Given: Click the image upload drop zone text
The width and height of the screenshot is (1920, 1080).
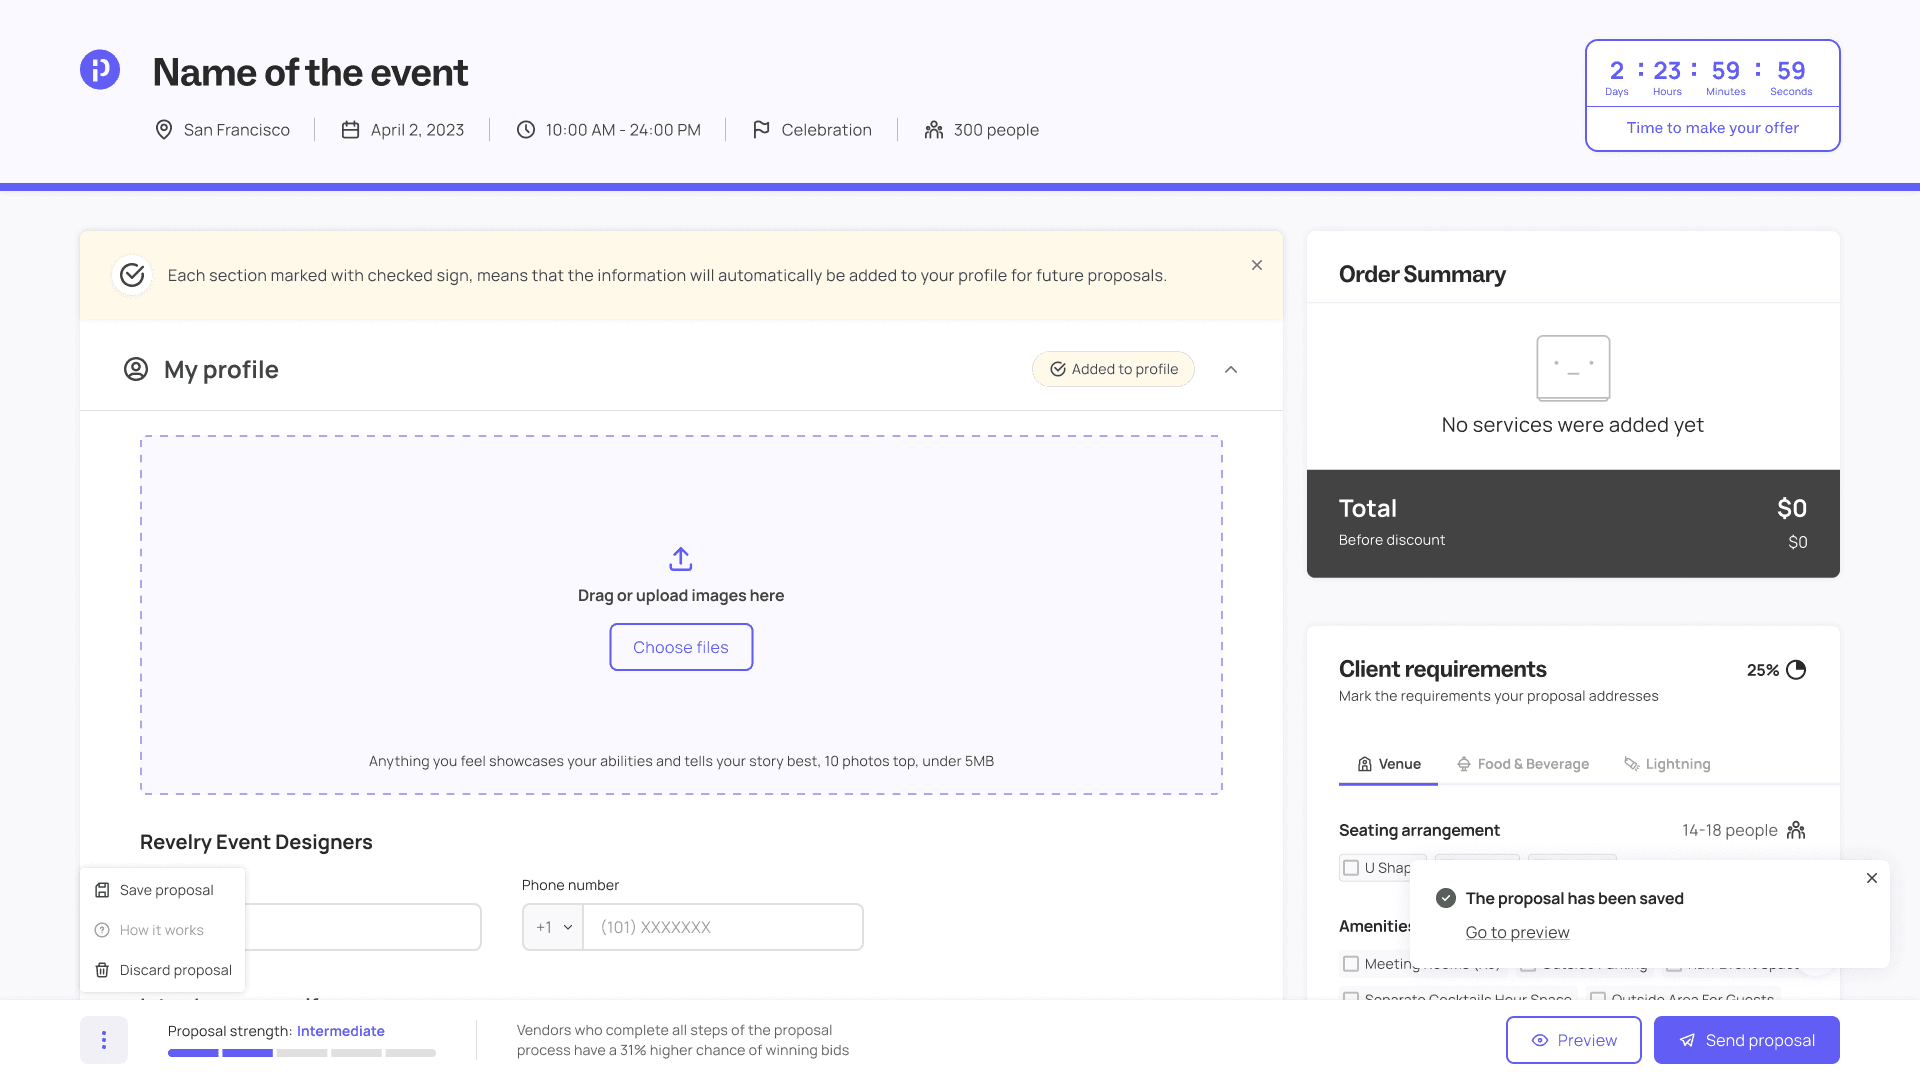Looking at the screenshot, I should (681, 595).
